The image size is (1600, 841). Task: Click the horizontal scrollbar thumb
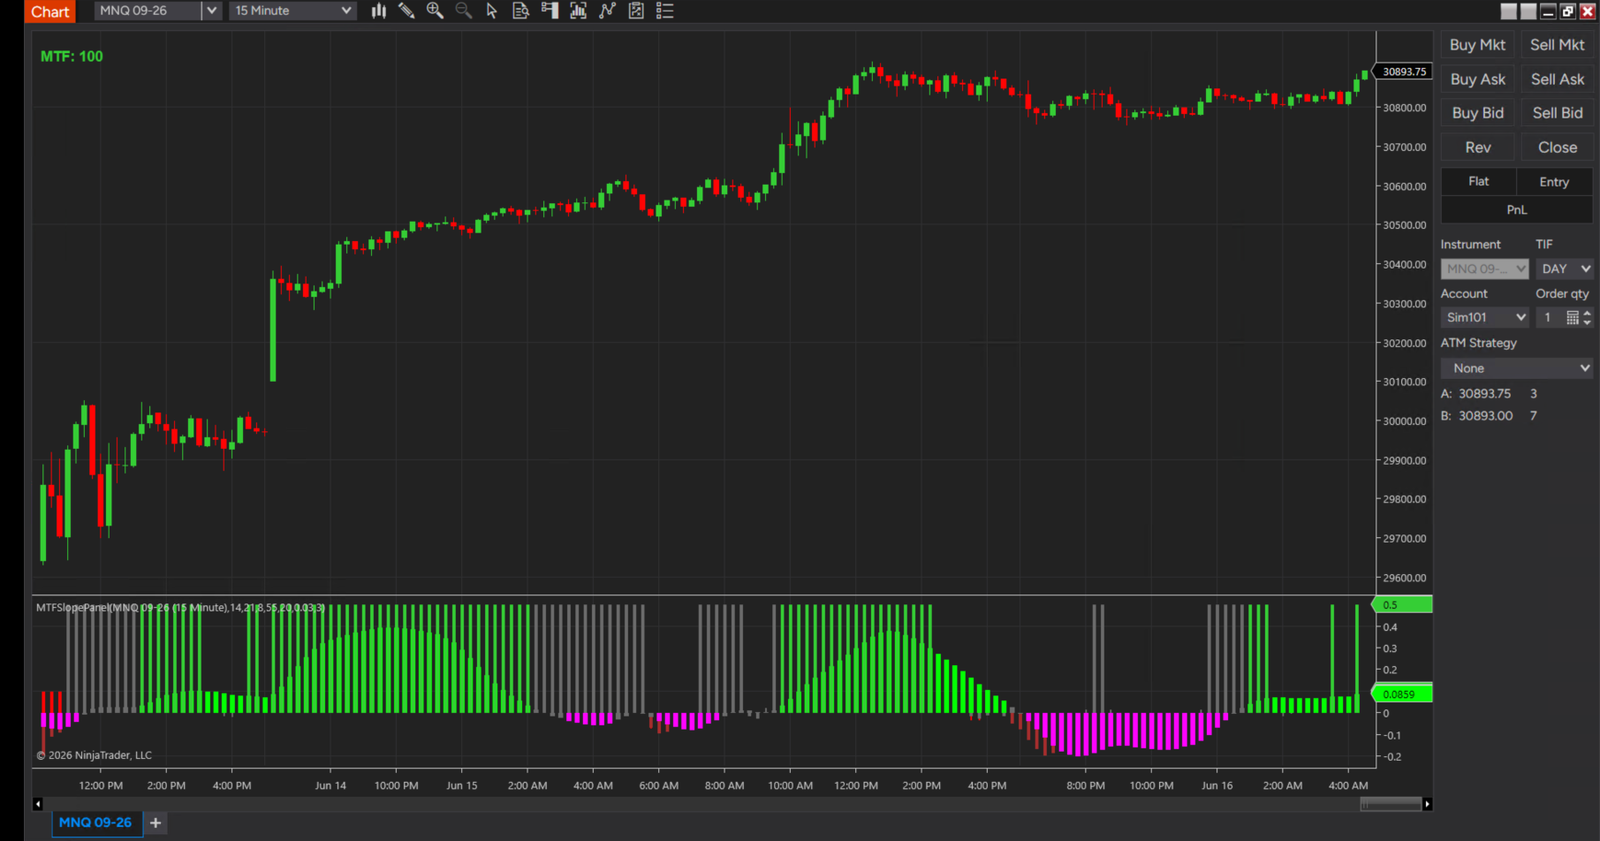tap(1391, 804)
